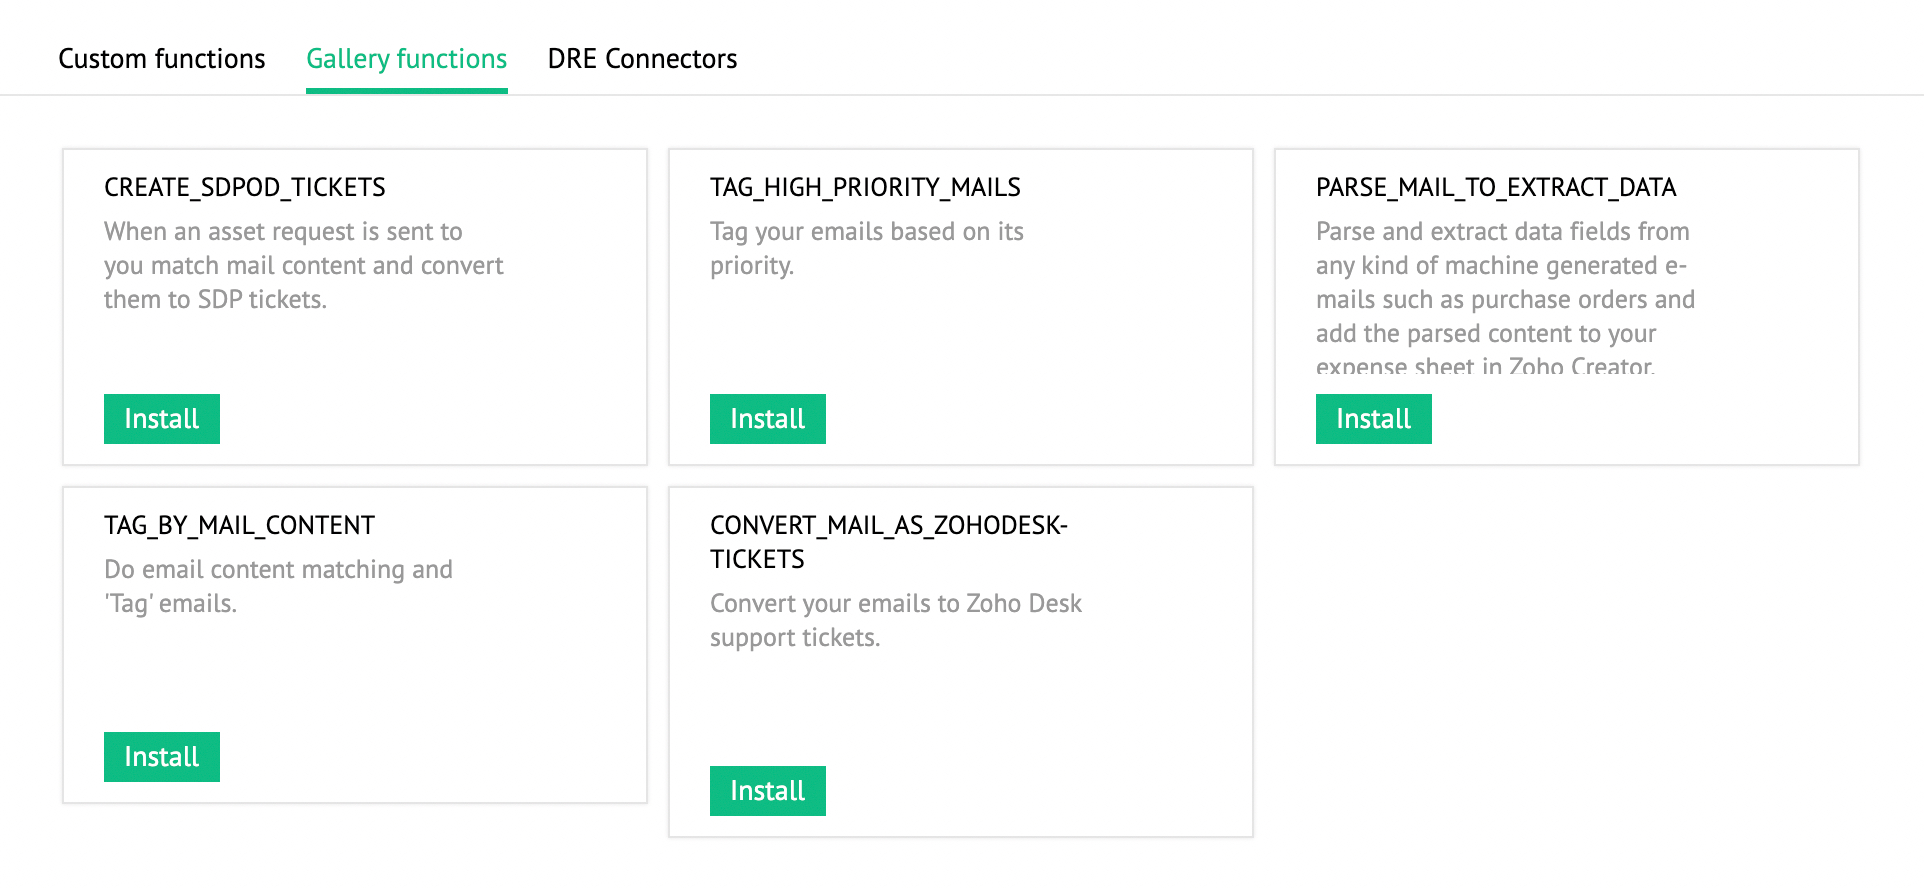Install the PARSE_MAIL_TO_EXTRACT_DATA function

[1373, 419]
